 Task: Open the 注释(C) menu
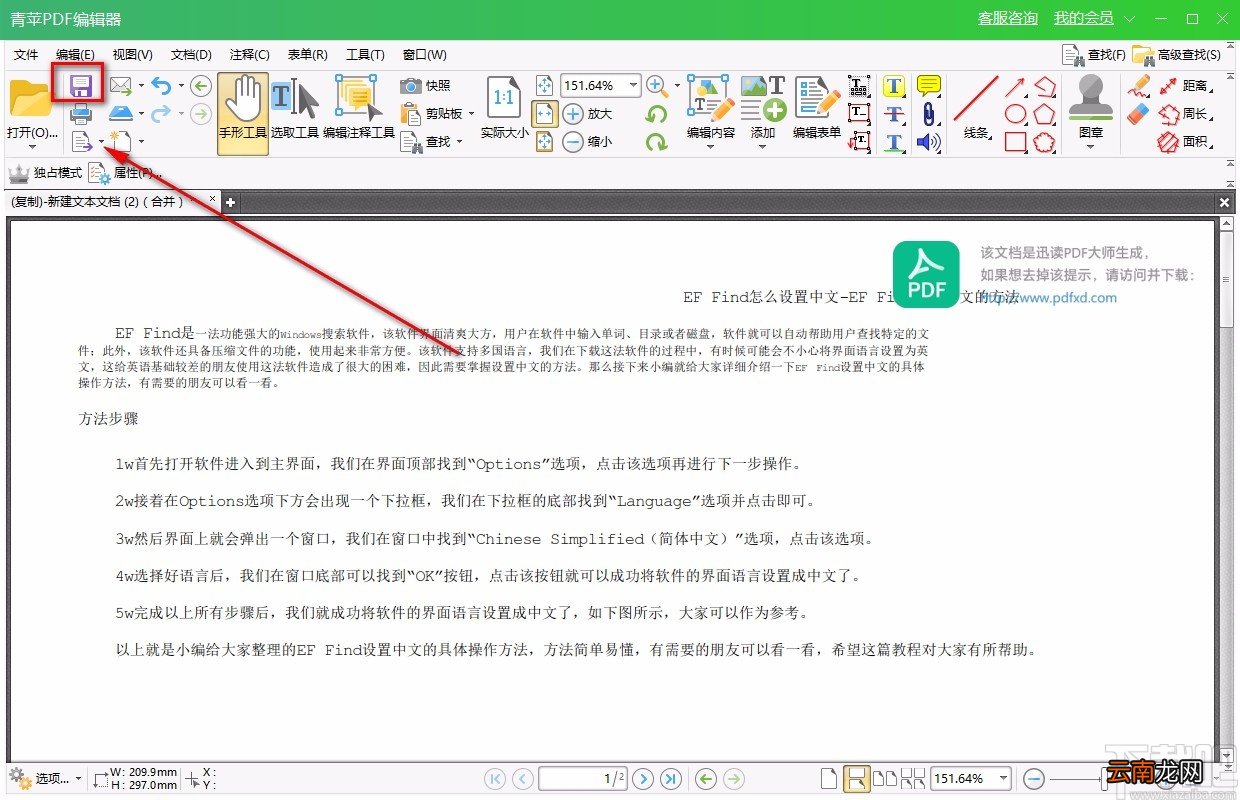point(249,54)
